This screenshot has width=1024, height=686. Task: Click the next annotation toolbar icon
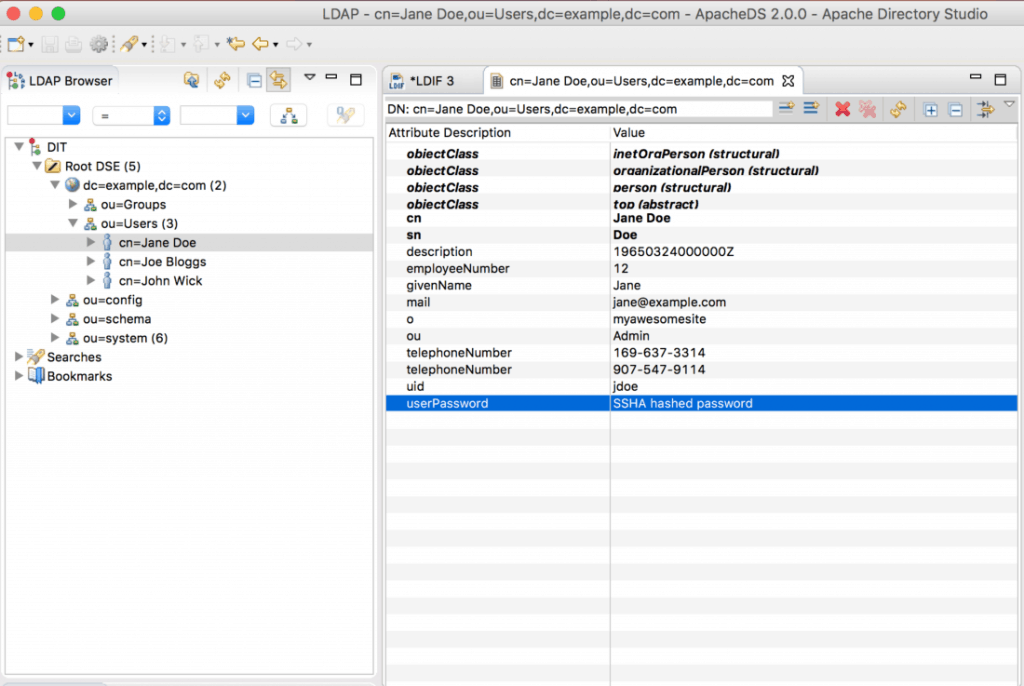point(168,44)
